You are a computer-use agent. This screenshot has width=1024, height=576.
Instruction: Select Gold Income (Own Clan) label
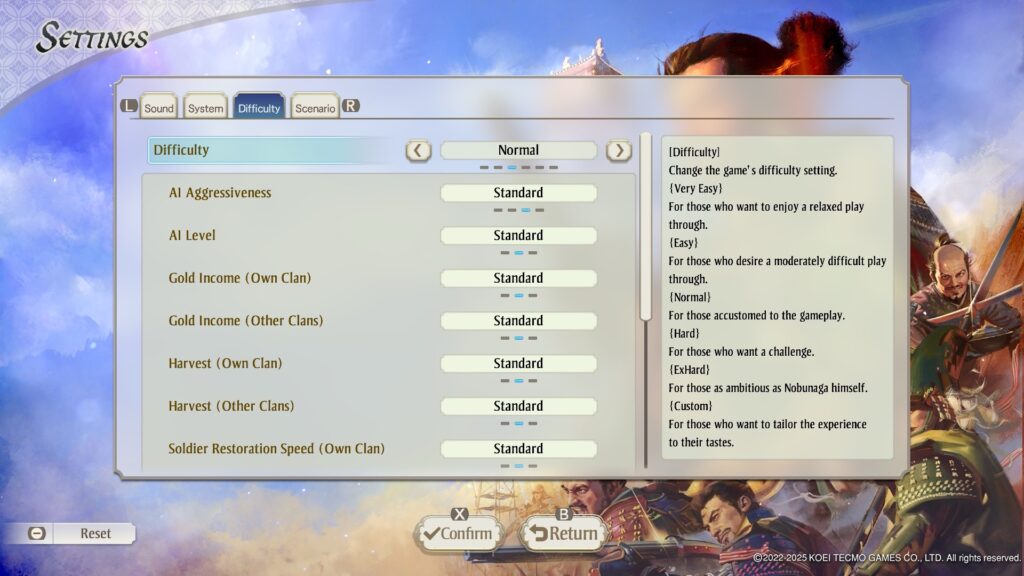[240, 278]
